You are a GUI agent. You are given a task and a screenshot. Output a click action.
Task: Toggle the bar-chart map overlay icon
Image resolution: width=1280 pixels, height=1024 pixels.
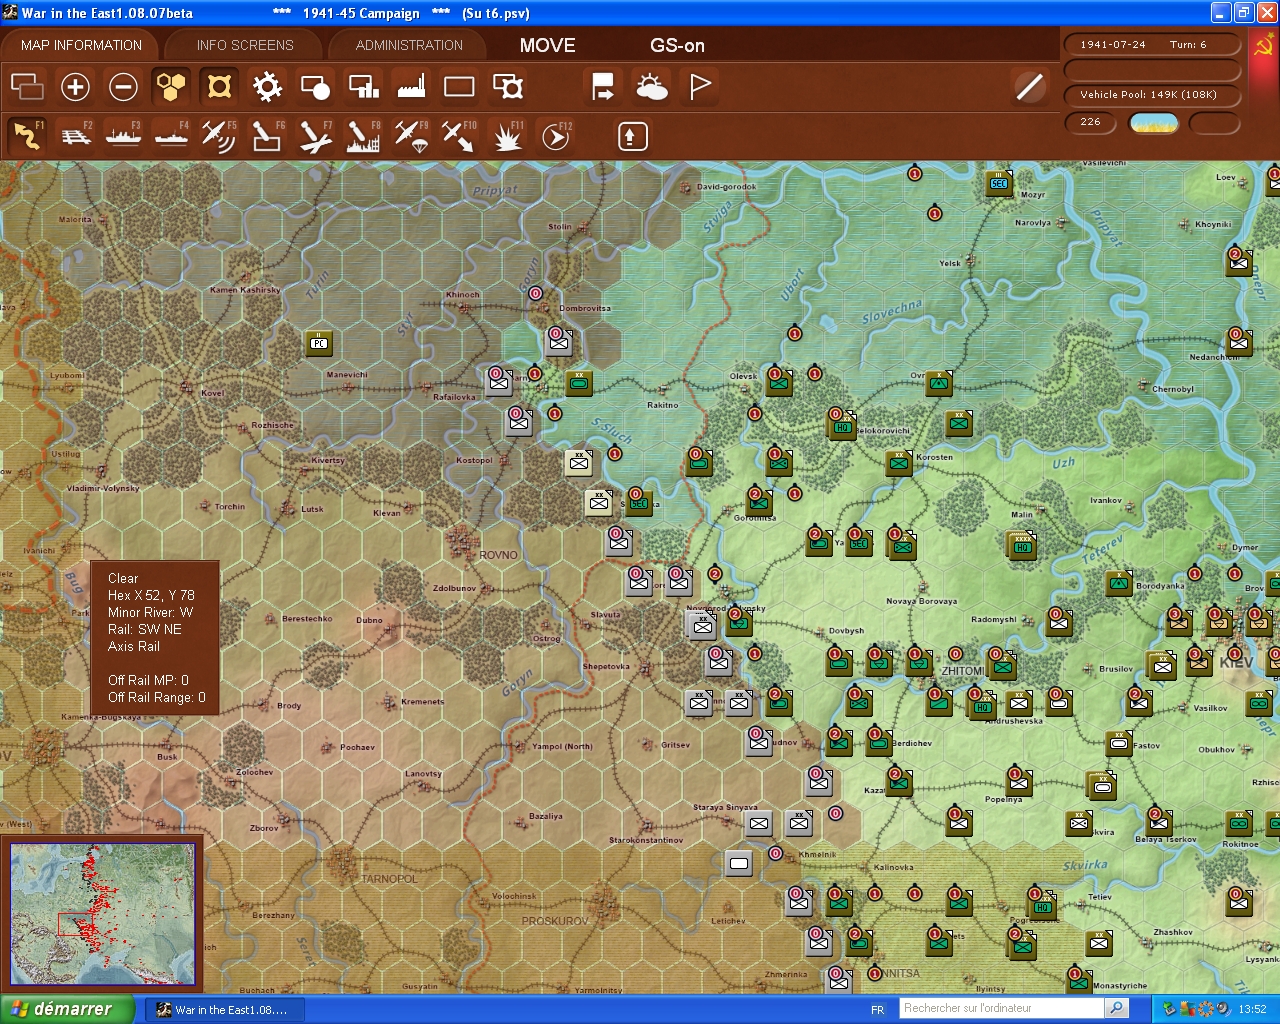(363, 87)
